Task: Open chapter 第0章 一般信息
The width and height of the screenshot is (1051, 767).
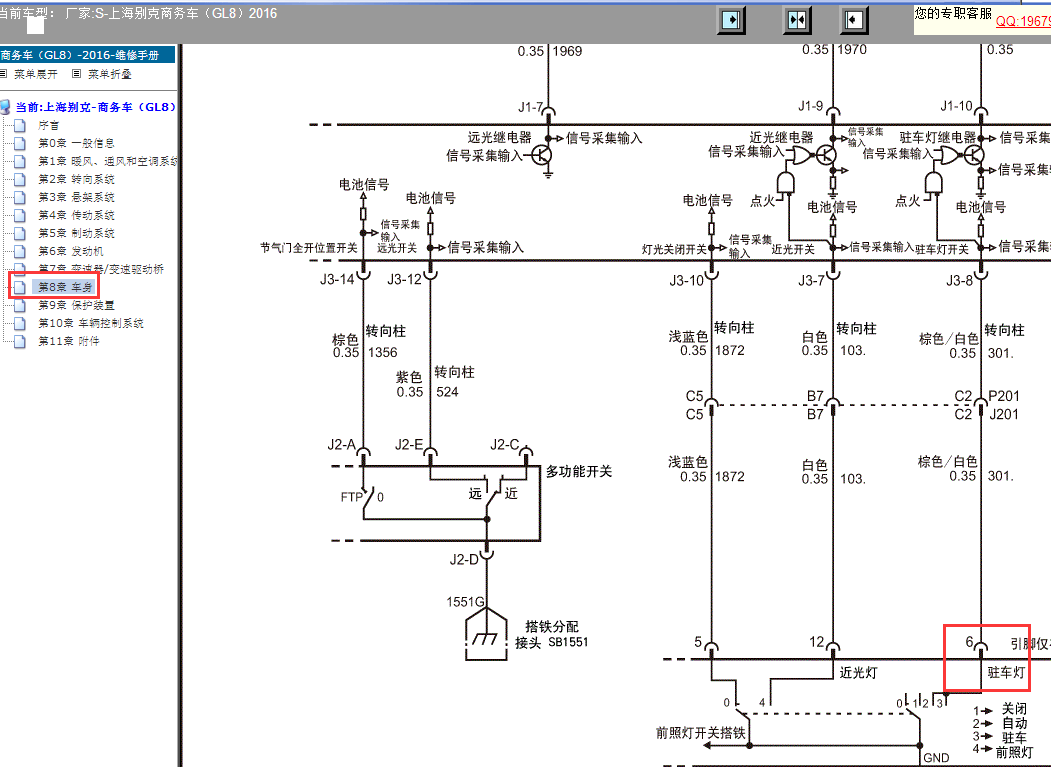Action: click(76, 143)
